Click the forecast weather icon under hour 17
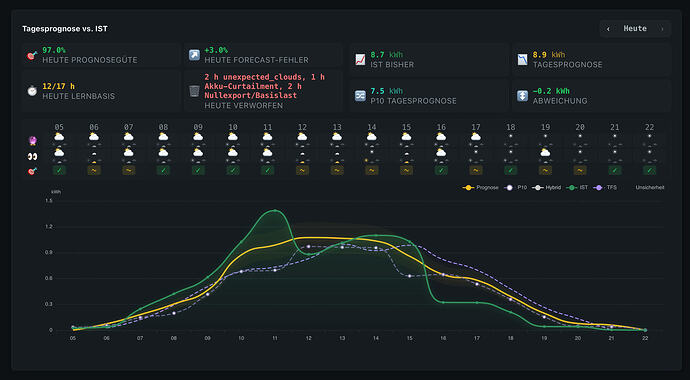Screen dimensions: 690x380 pos(476,137)
